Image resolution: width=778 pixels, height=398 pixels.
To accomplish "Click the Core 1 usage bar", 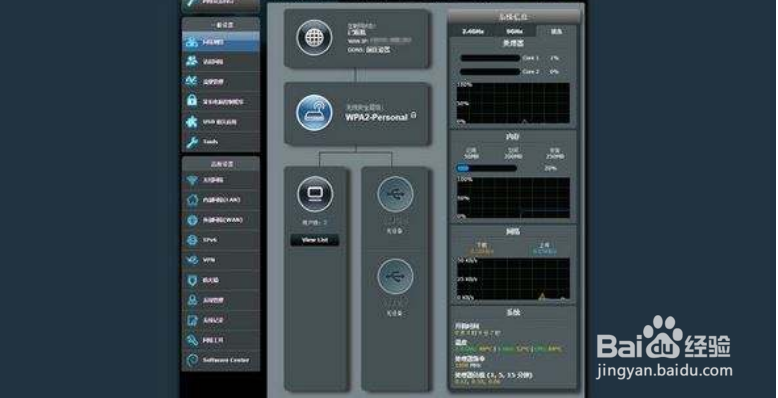I will [x=490, y=58].
